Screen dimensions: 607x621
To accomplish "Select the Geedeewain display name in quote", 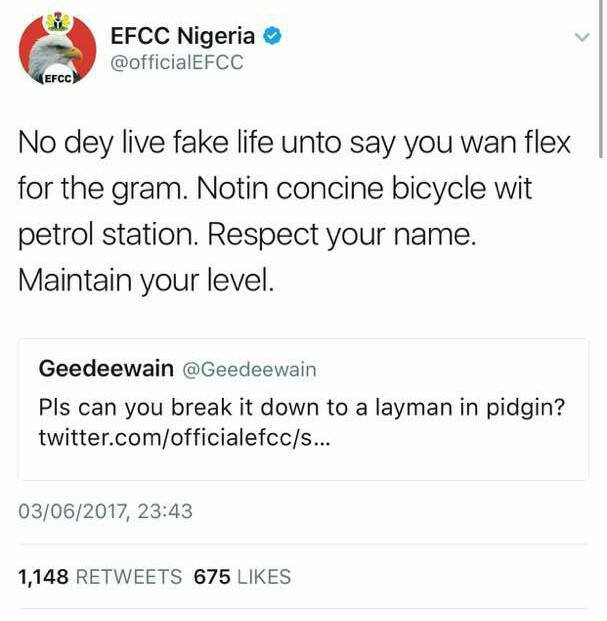I will [106, 369].
